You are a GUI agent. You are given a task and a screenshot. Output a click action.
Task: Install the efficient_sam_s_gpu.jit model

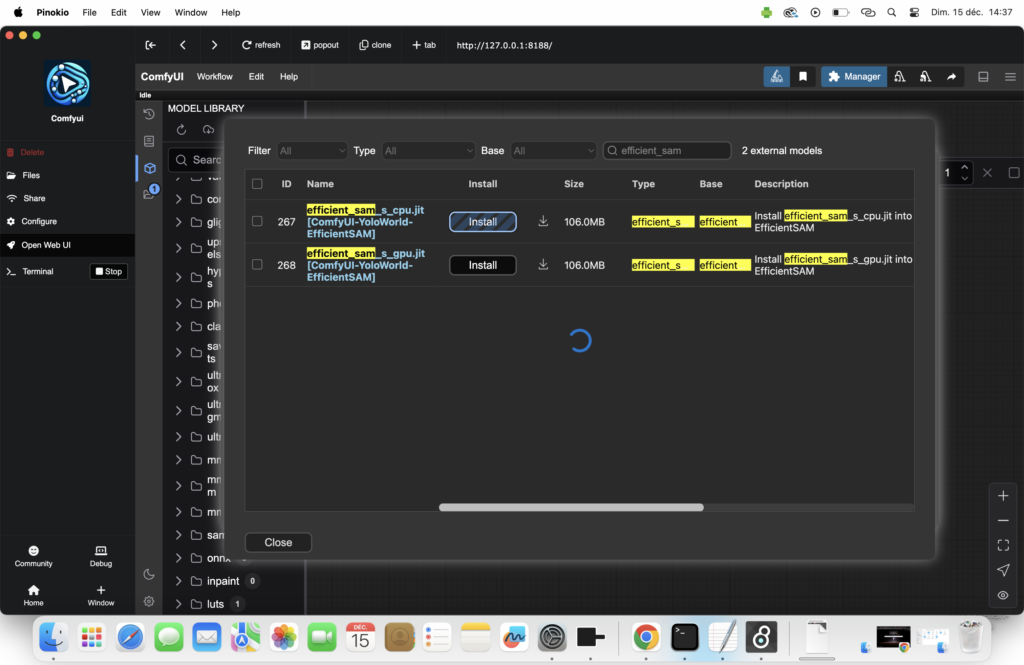click(x=482, y=265)
